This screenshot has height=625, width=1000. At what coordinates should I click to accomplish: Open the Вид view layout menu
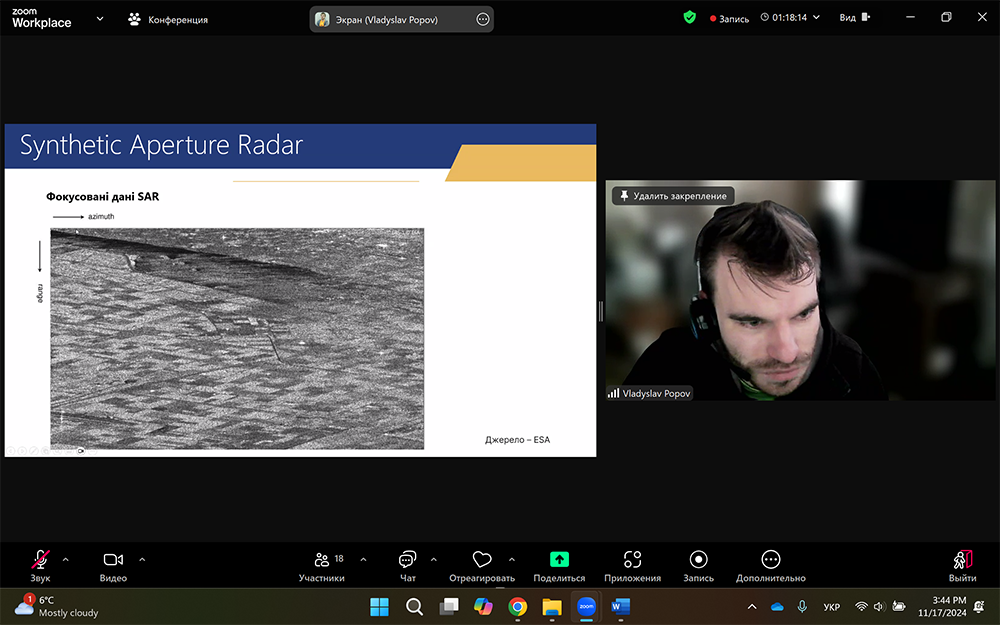click(854, 18)
